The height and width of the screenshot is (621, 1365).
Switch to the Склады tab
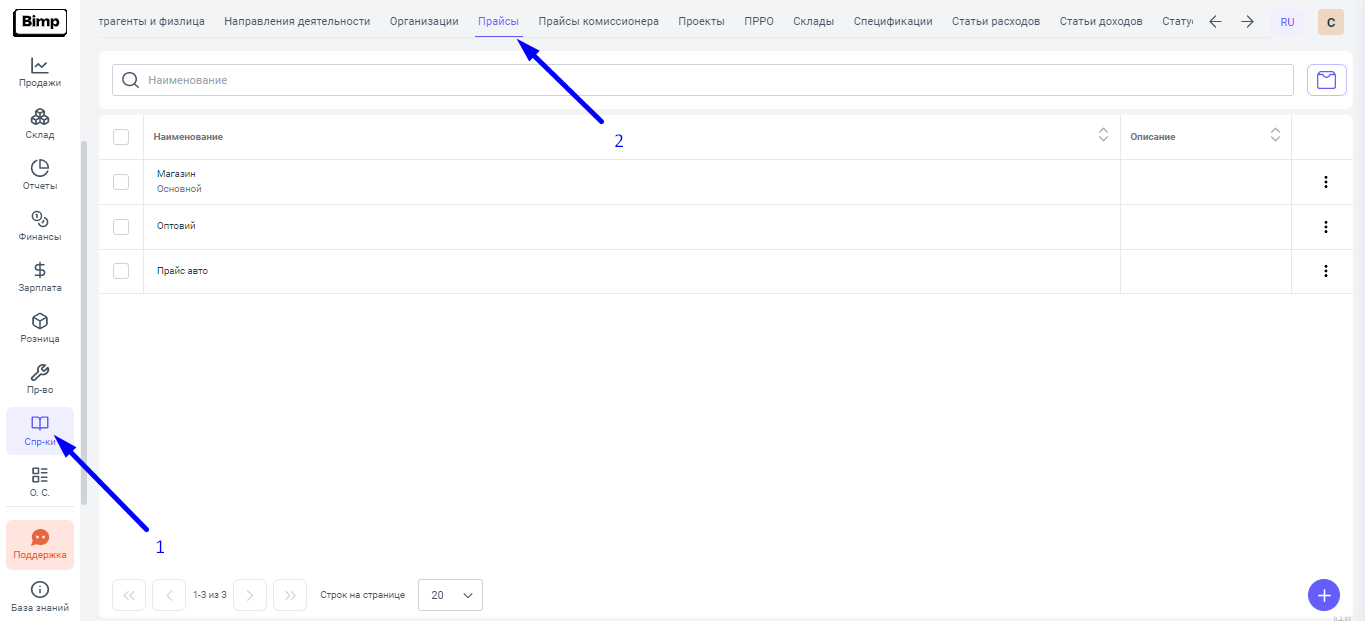click(813, 21)
